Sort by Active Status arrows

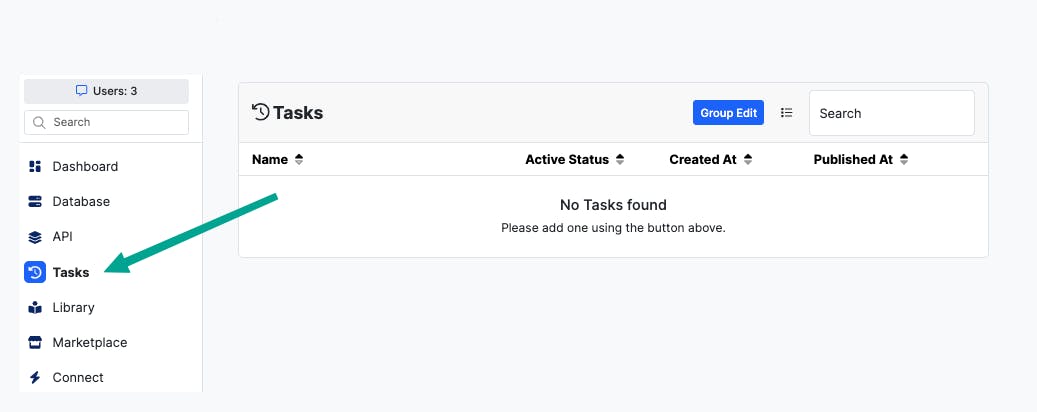pyautogui.click(x=620, y=160)
